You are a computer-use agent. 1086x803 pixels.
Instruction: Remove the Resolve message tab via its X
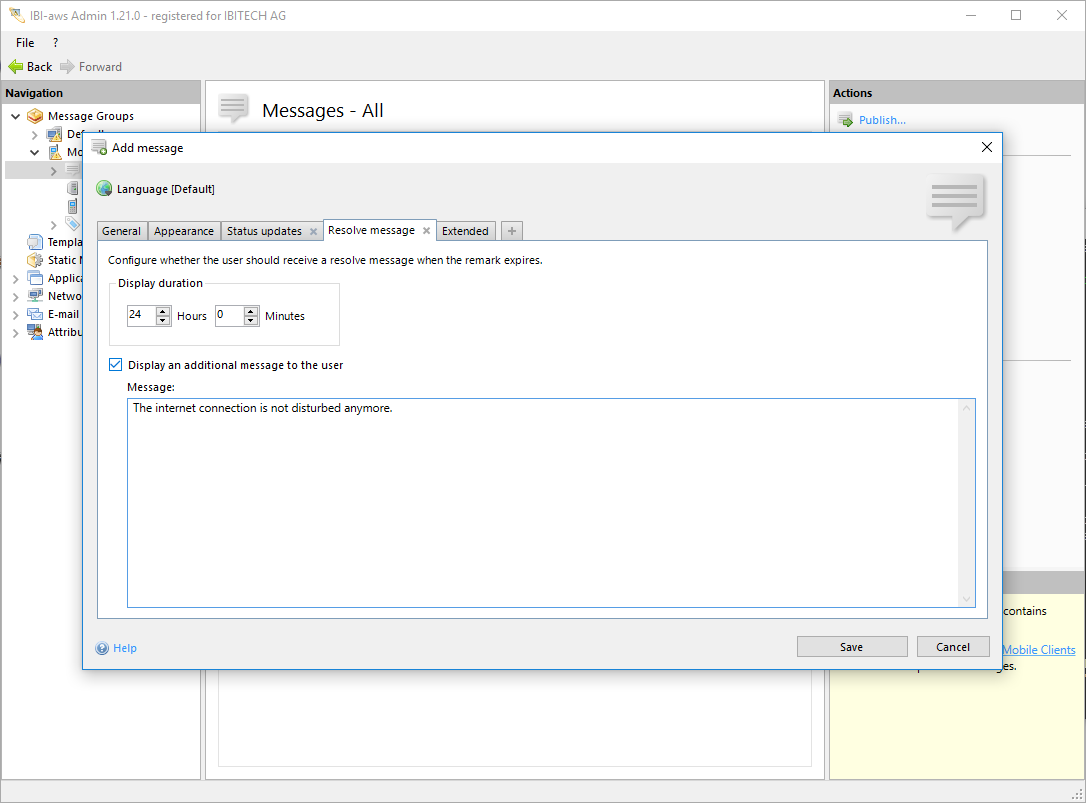(426, 231)
